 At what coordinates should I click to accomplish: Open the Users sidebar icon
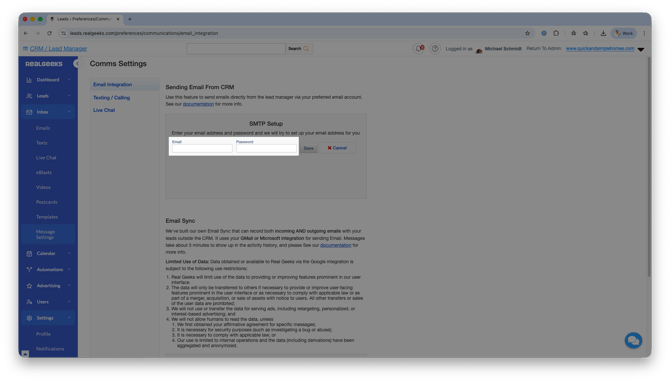[x=29, y=302]
